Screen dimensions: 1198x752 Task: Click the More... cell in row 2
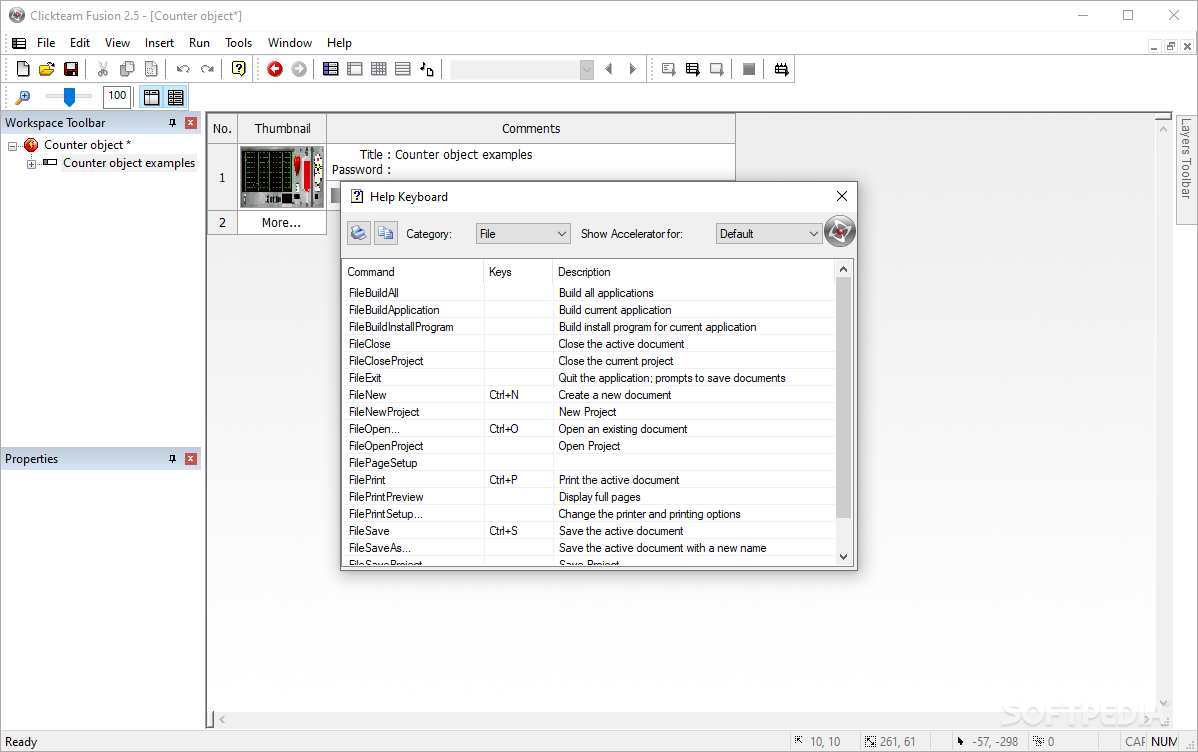[x=282, y=222]
